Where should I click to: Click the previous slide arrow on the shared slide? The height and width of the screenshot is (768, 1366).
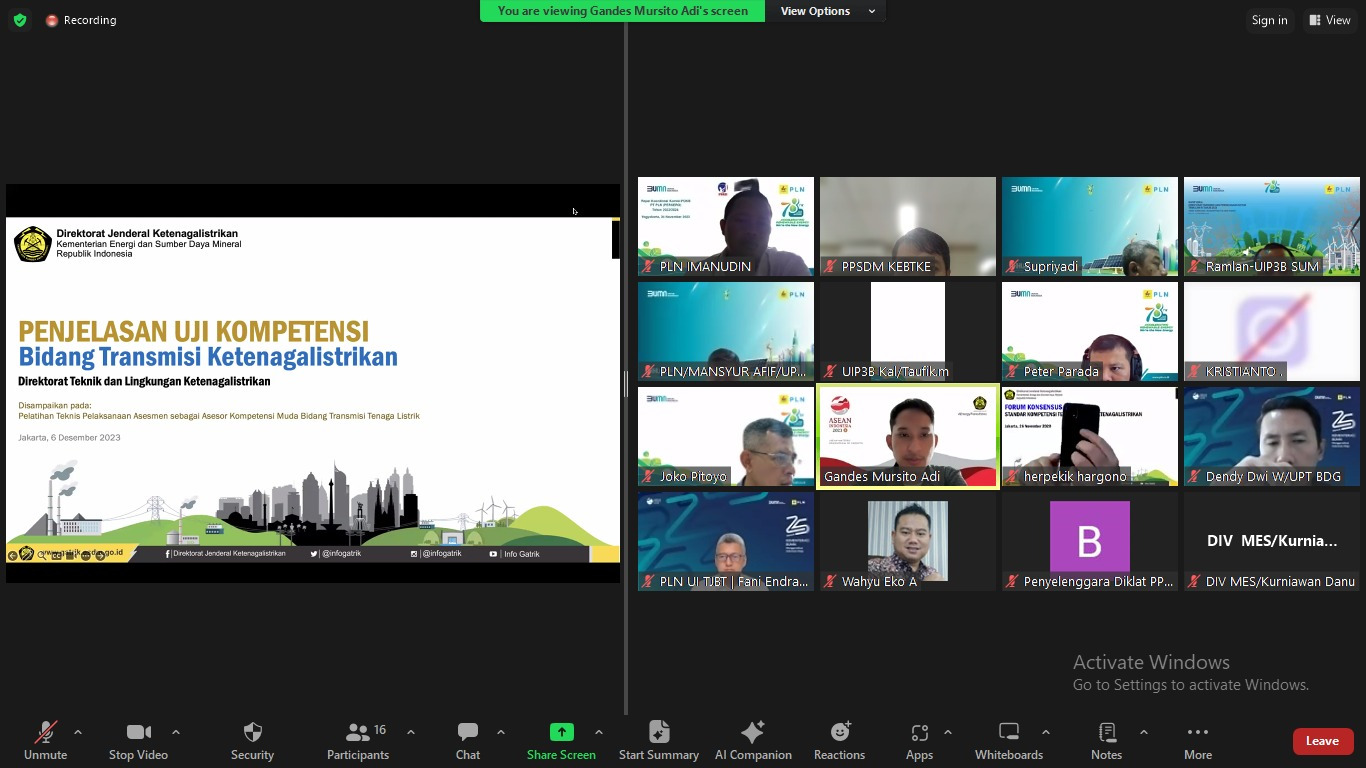[13, 555]
